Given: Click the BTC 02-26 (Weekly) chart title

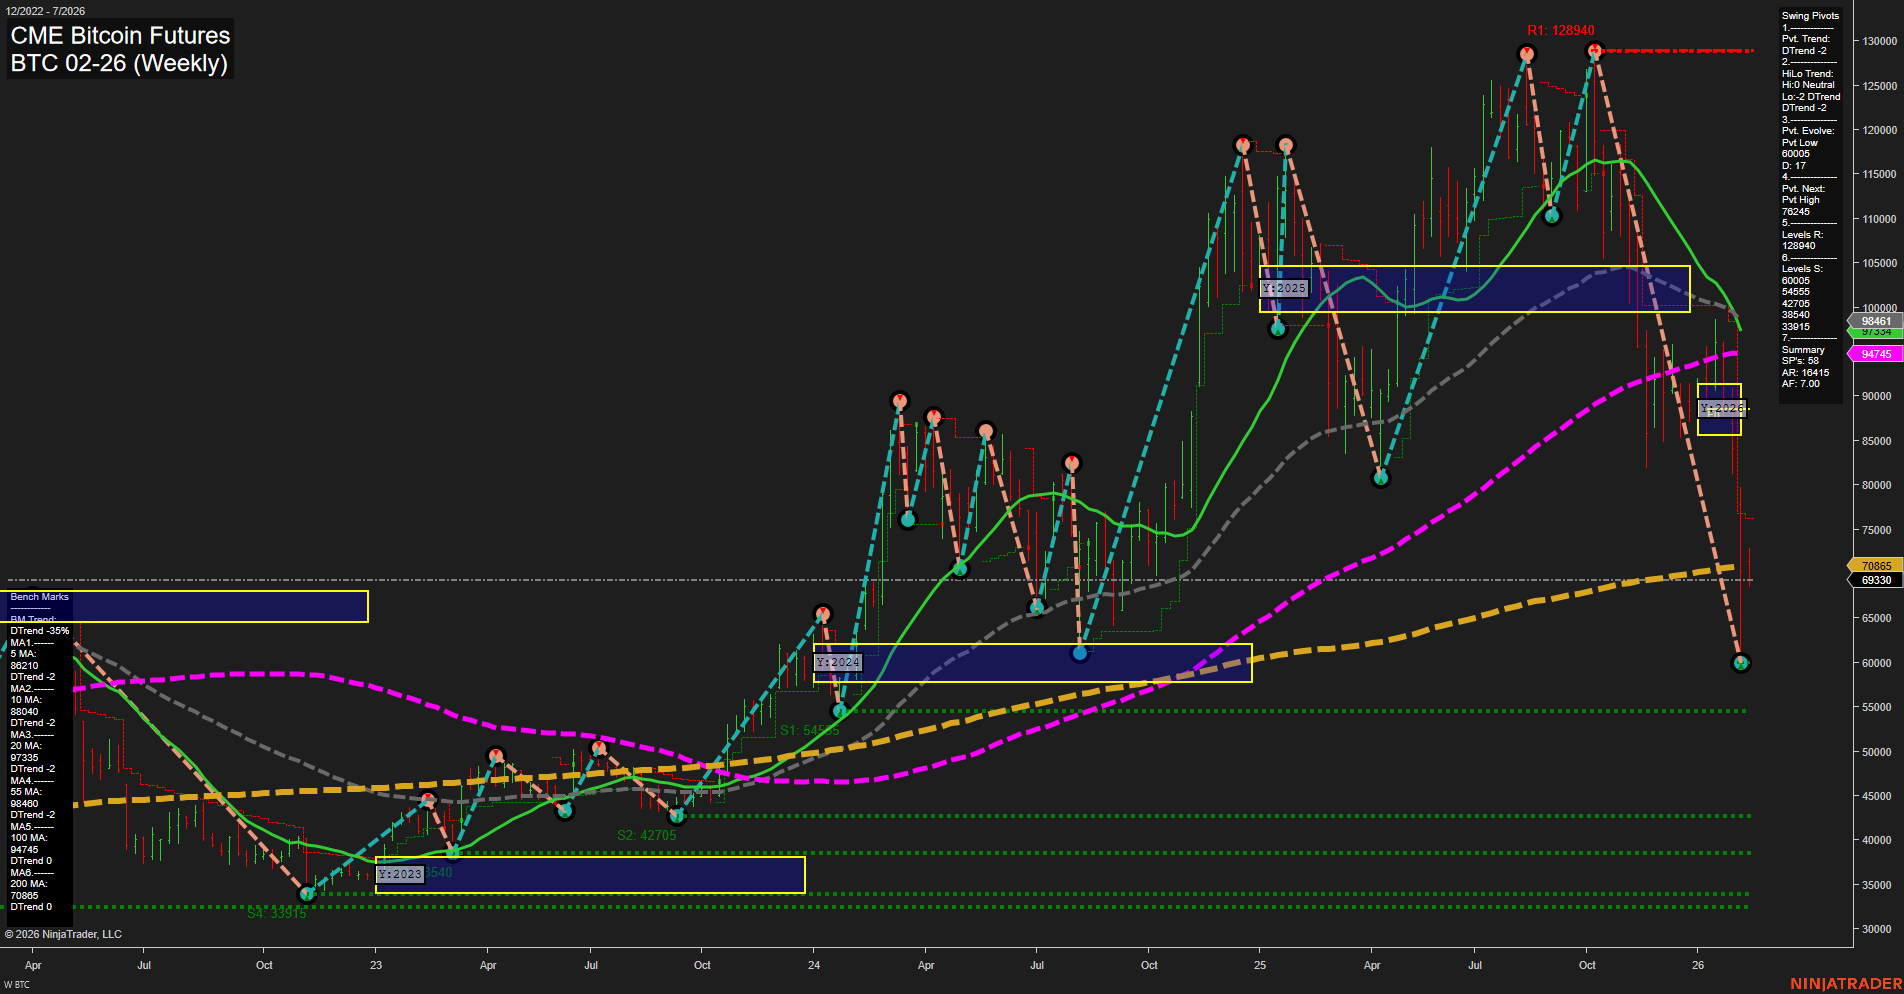Looking at the screenshot, I should click(x=116, y=62).
